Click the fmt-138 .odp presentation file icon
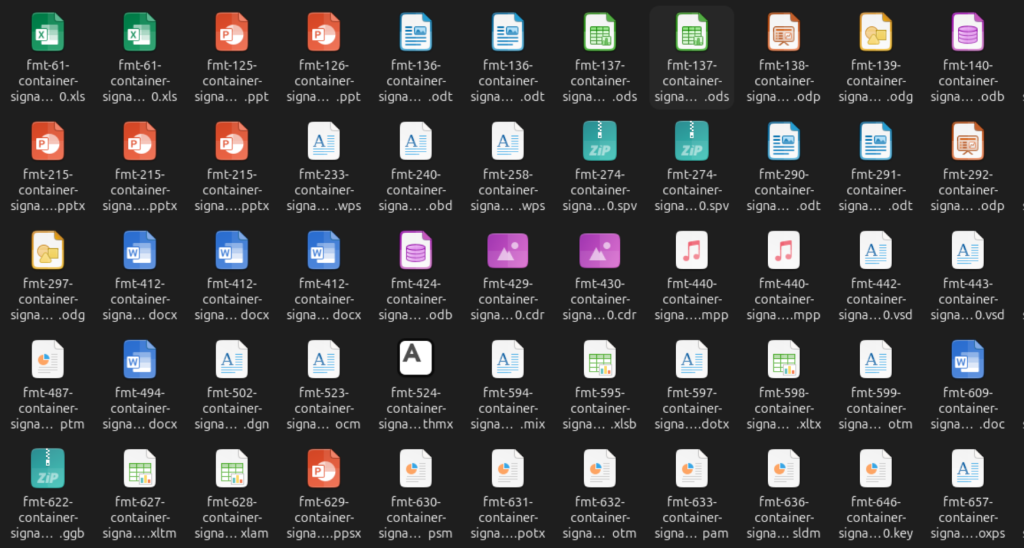The height and width of the screenshot is (548, 1024). (784, 32)
